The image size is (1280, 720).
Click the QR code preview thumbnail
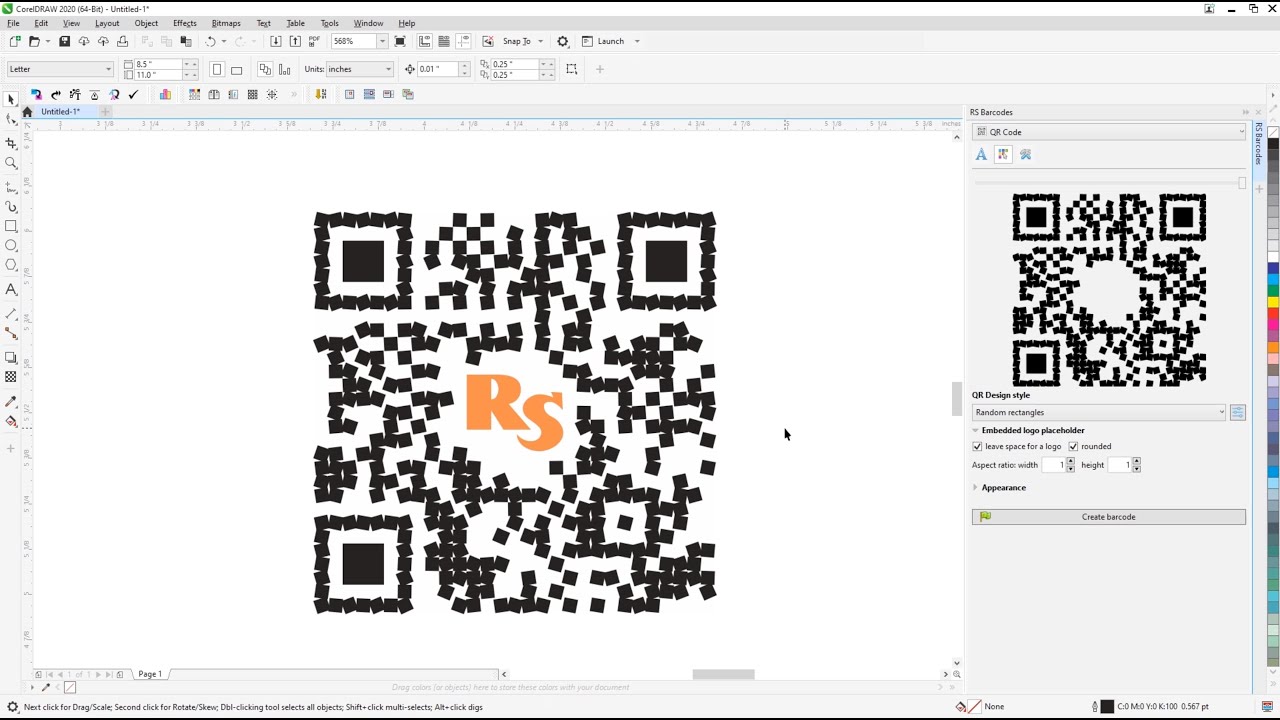tap(1109, 290)
